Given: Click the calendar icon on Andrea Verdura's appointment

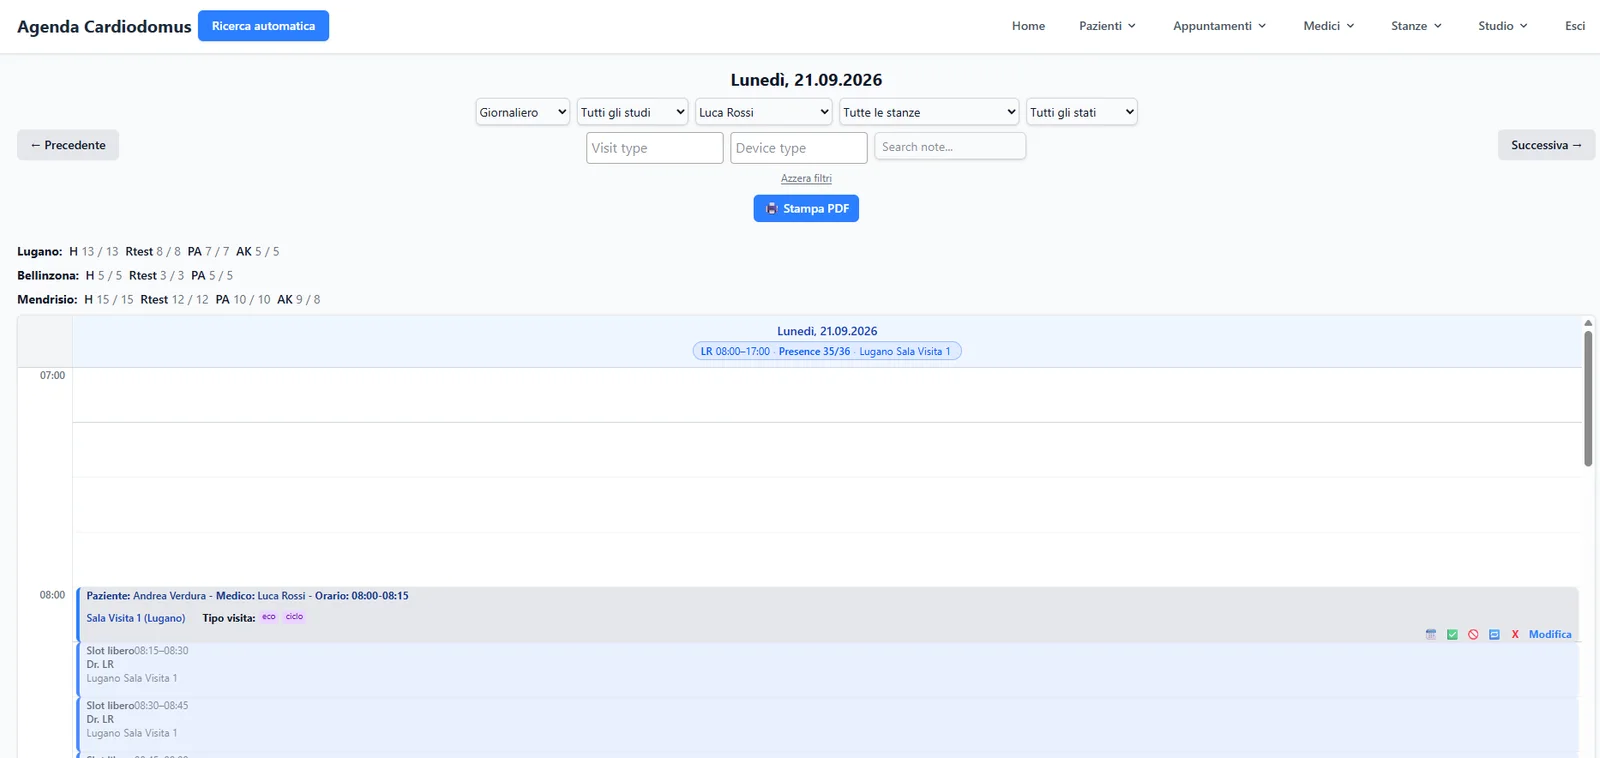Looking at the screenshot, I should [1430, 635].
